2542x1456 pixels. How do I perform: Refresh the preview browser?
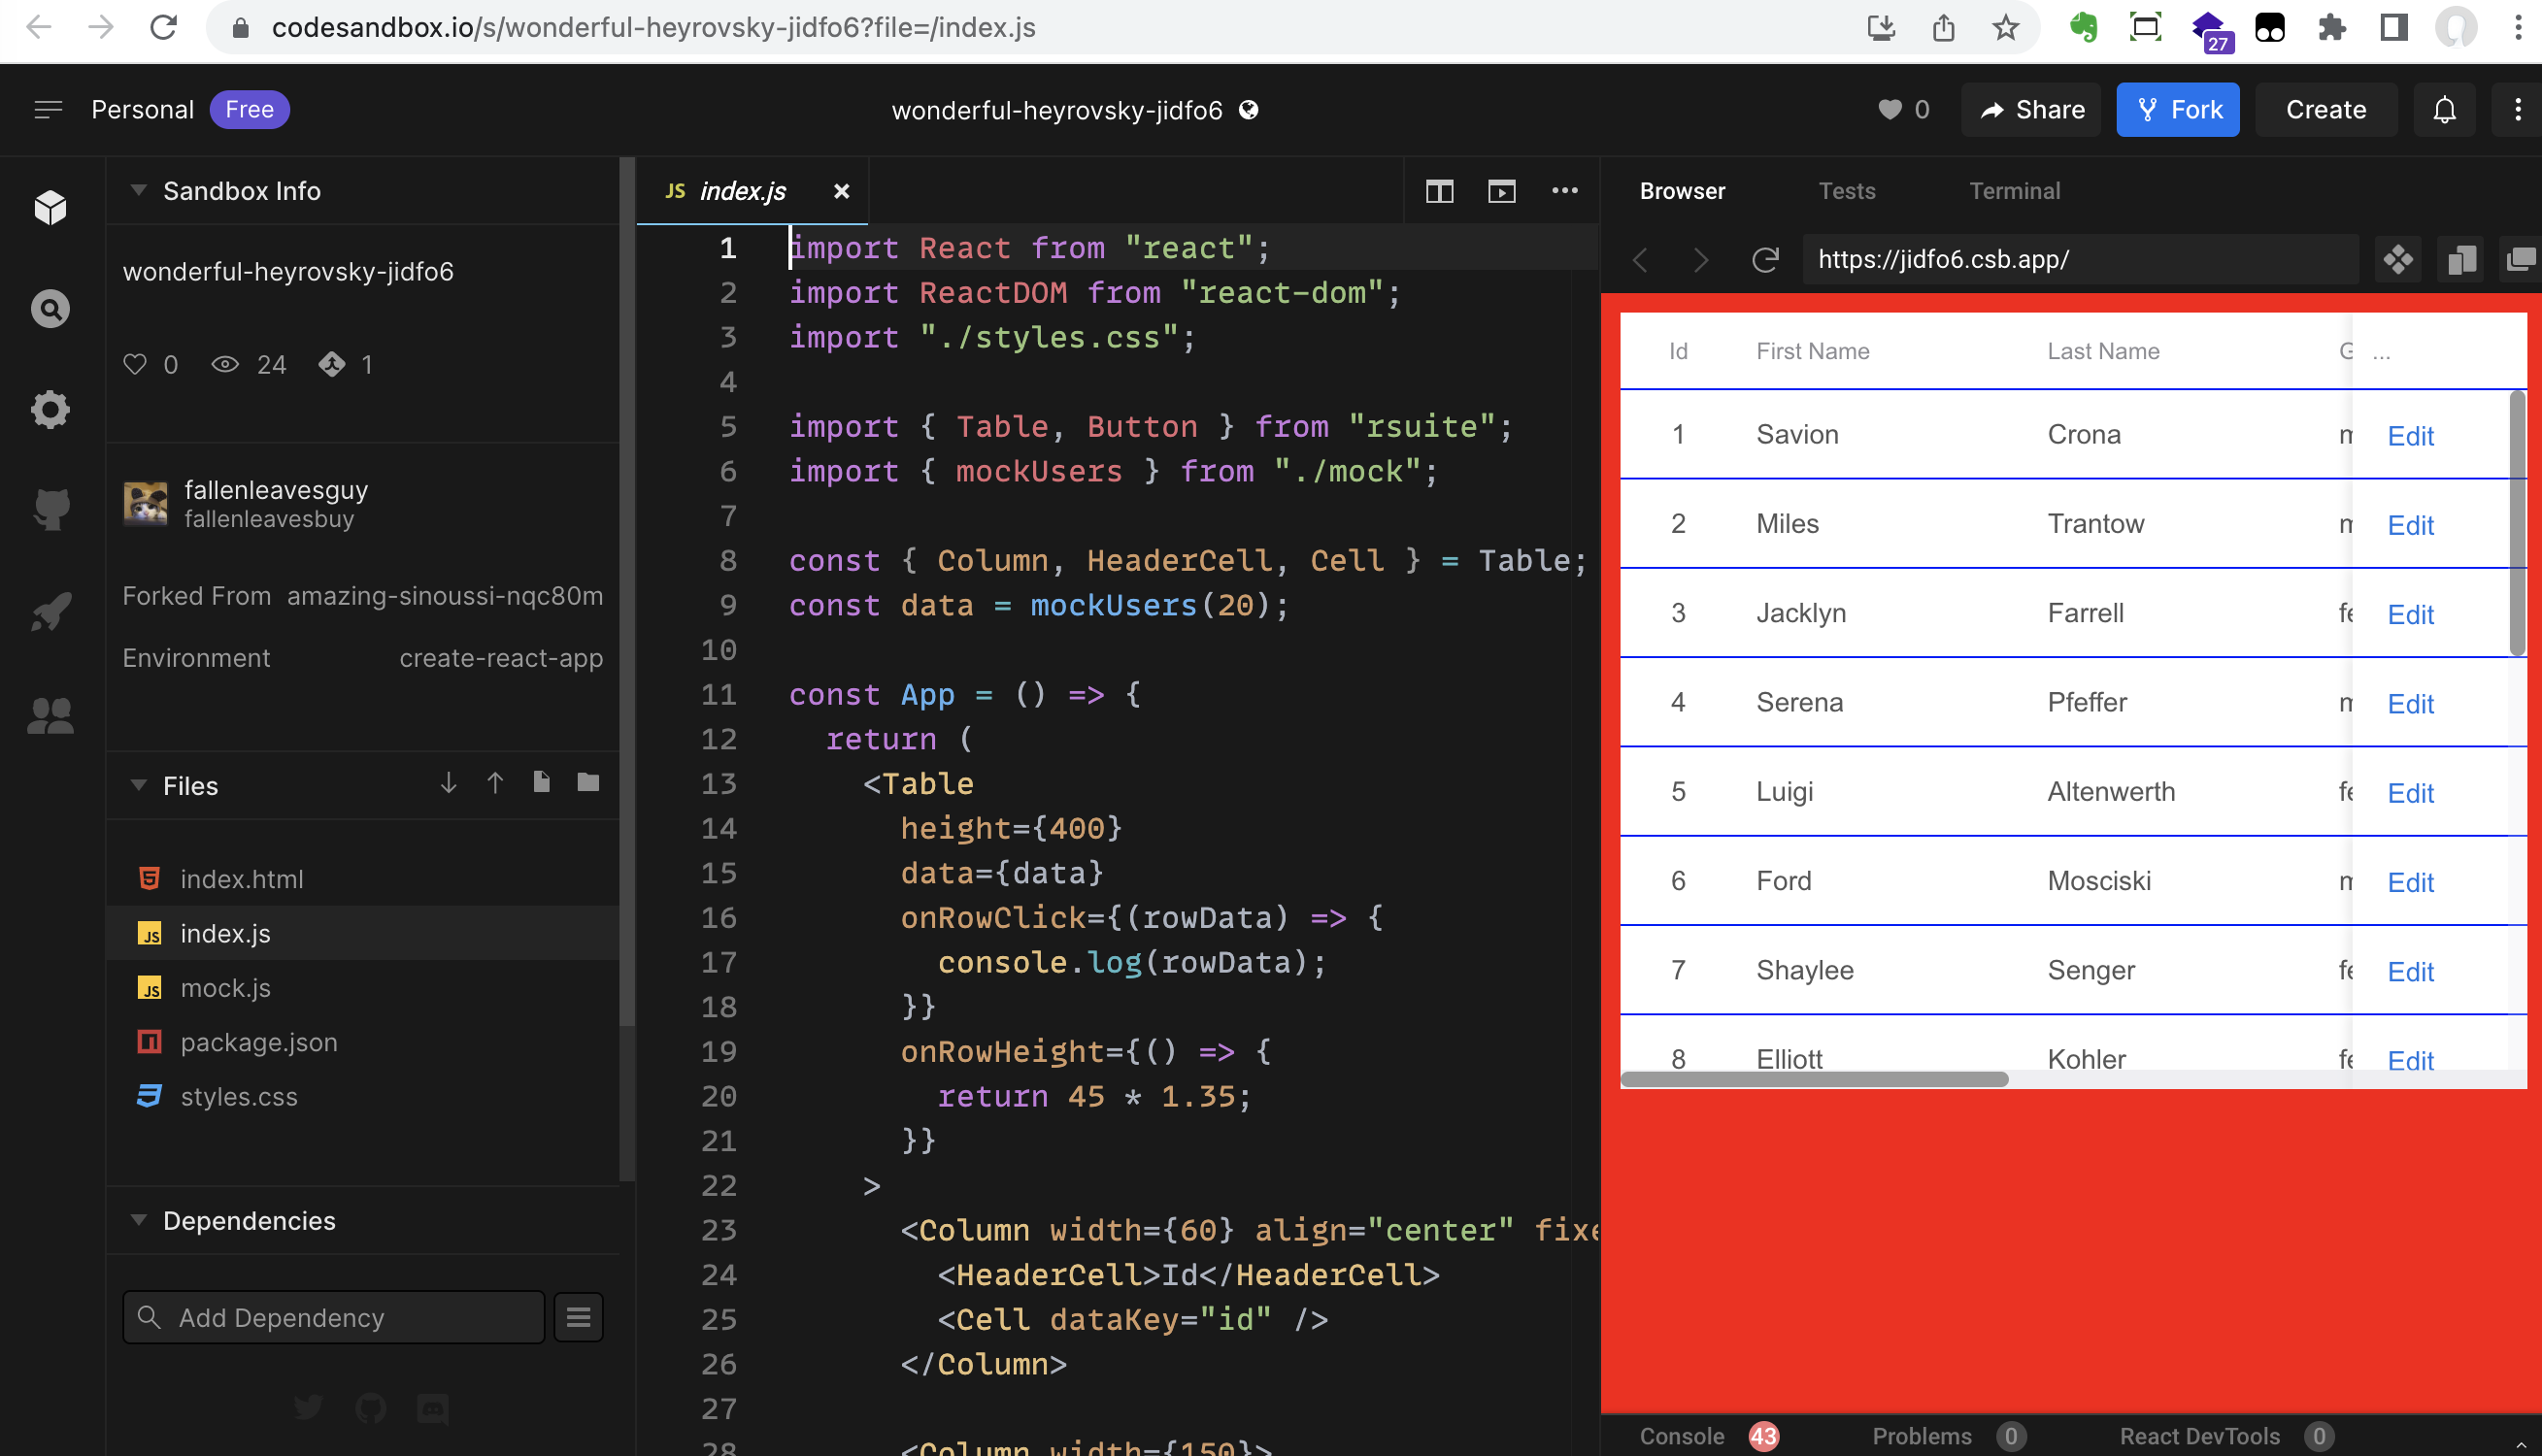[1765, 260]
